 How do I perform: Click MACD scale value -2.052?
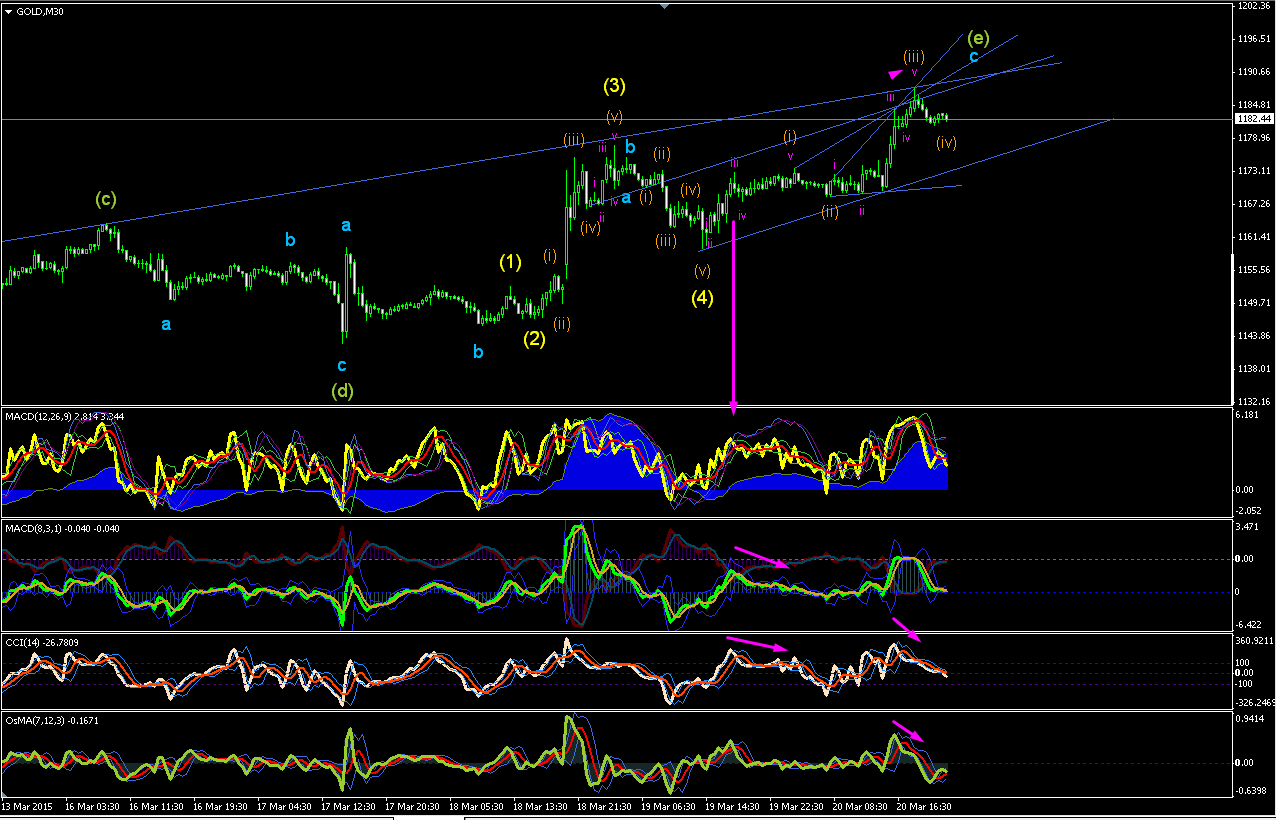(x=1248, y=510)
